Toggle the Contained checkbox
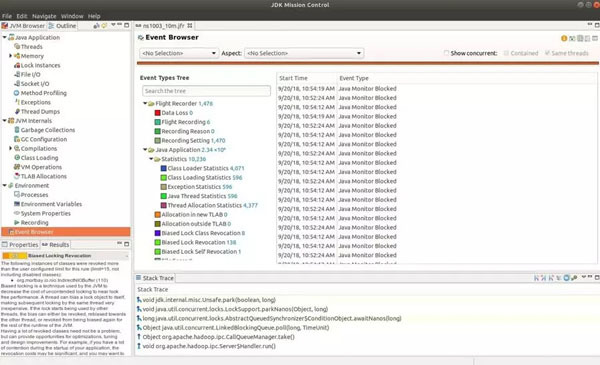This screenshot has width=600, height=365. pyautogui.click(x=506, y=53)
